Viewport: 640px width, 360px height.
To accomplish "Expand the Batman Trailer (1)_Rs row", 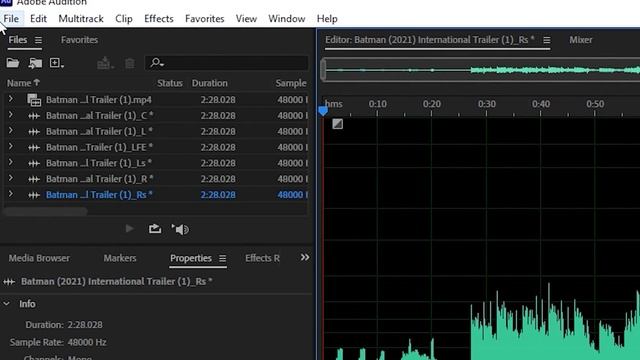I will [11, 194].
